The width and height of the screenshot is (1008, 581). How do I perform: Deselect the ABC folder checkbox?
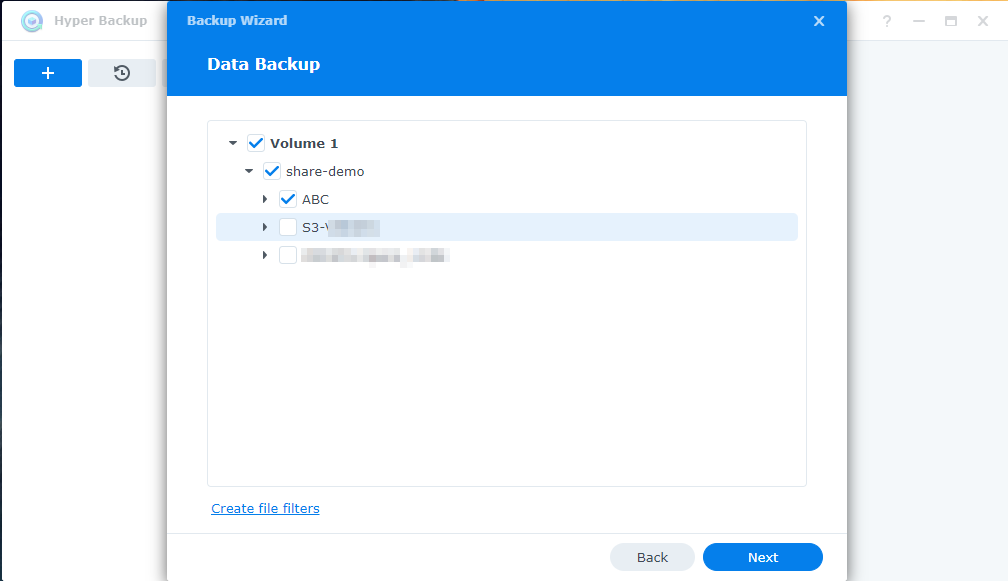288,199
